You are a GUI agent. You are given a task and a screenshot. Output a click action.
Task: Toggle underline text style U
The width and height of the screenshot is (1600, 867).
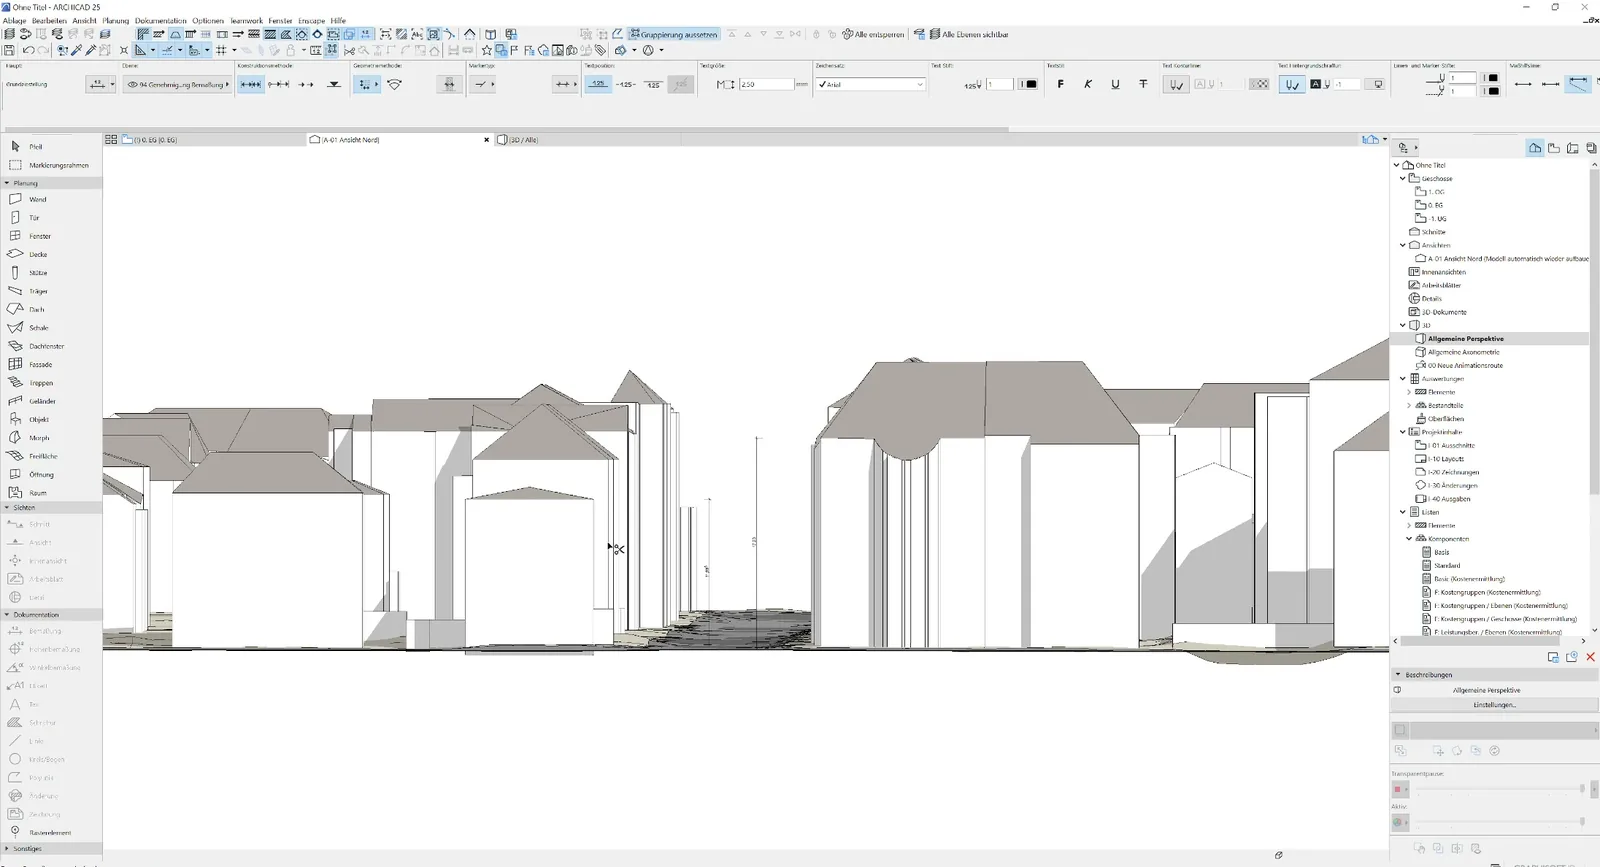point(1115,84)
